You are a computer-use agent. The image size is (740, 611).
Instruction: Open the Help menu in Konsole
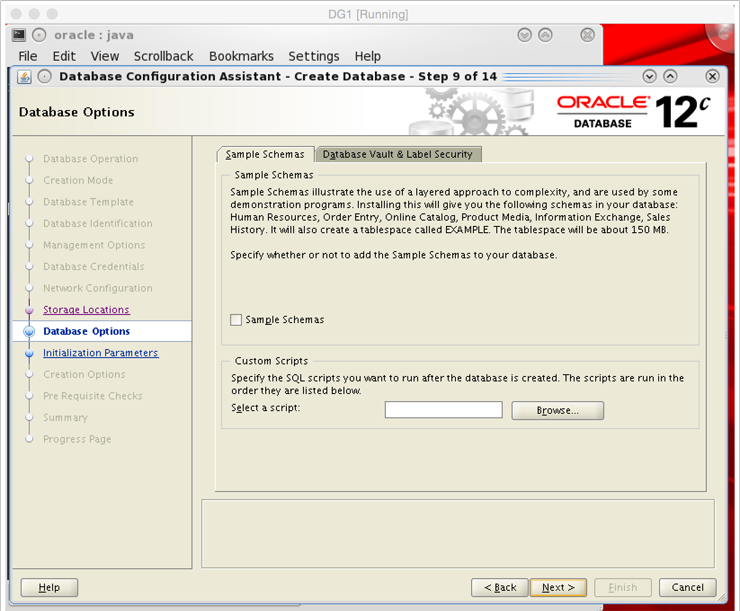(x=368, y=56)
